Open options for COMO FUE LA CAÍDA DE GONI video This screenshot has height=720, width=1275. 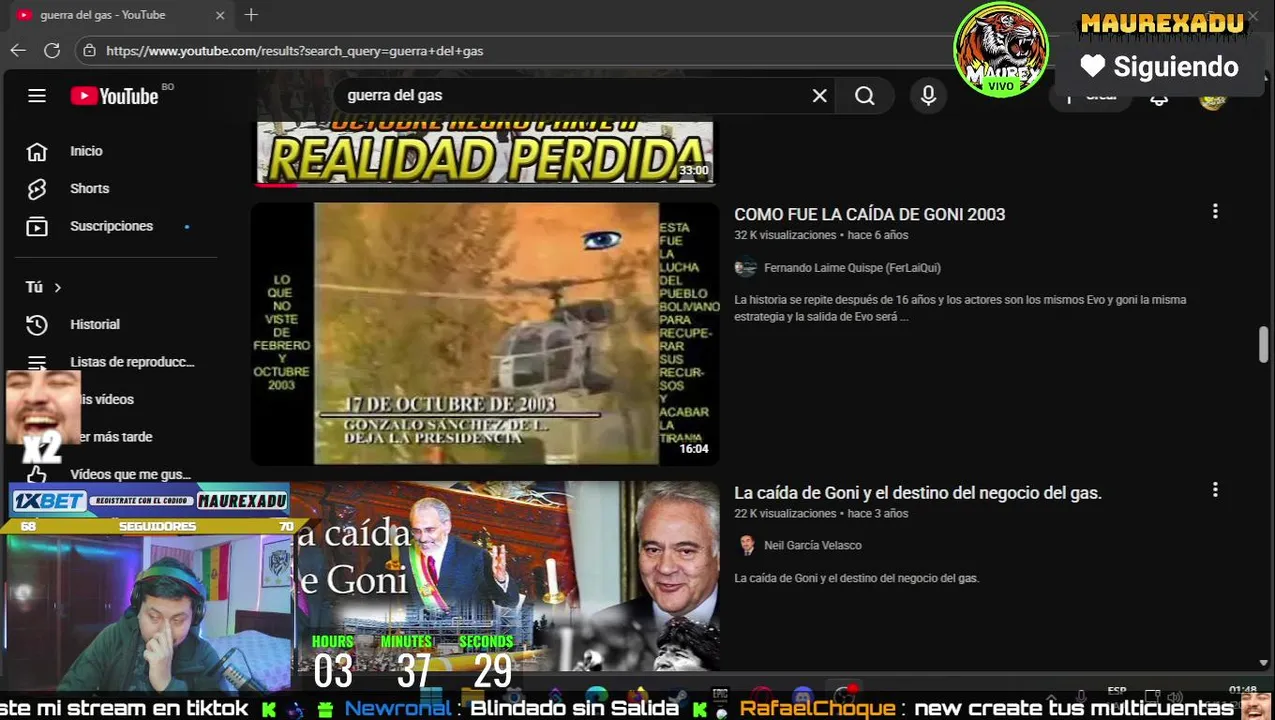[1215, 212]
